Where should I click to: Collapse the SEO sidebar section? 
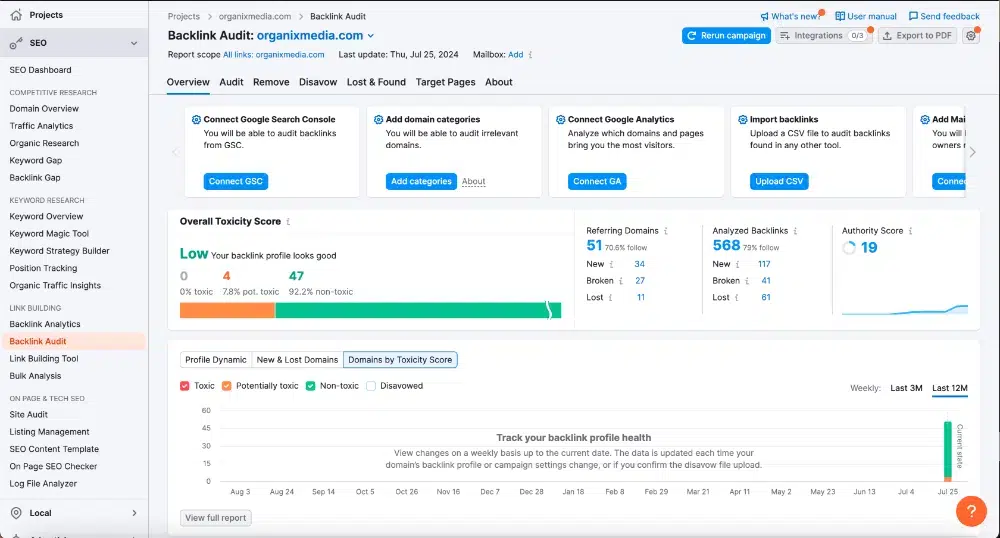coord(134,43)
